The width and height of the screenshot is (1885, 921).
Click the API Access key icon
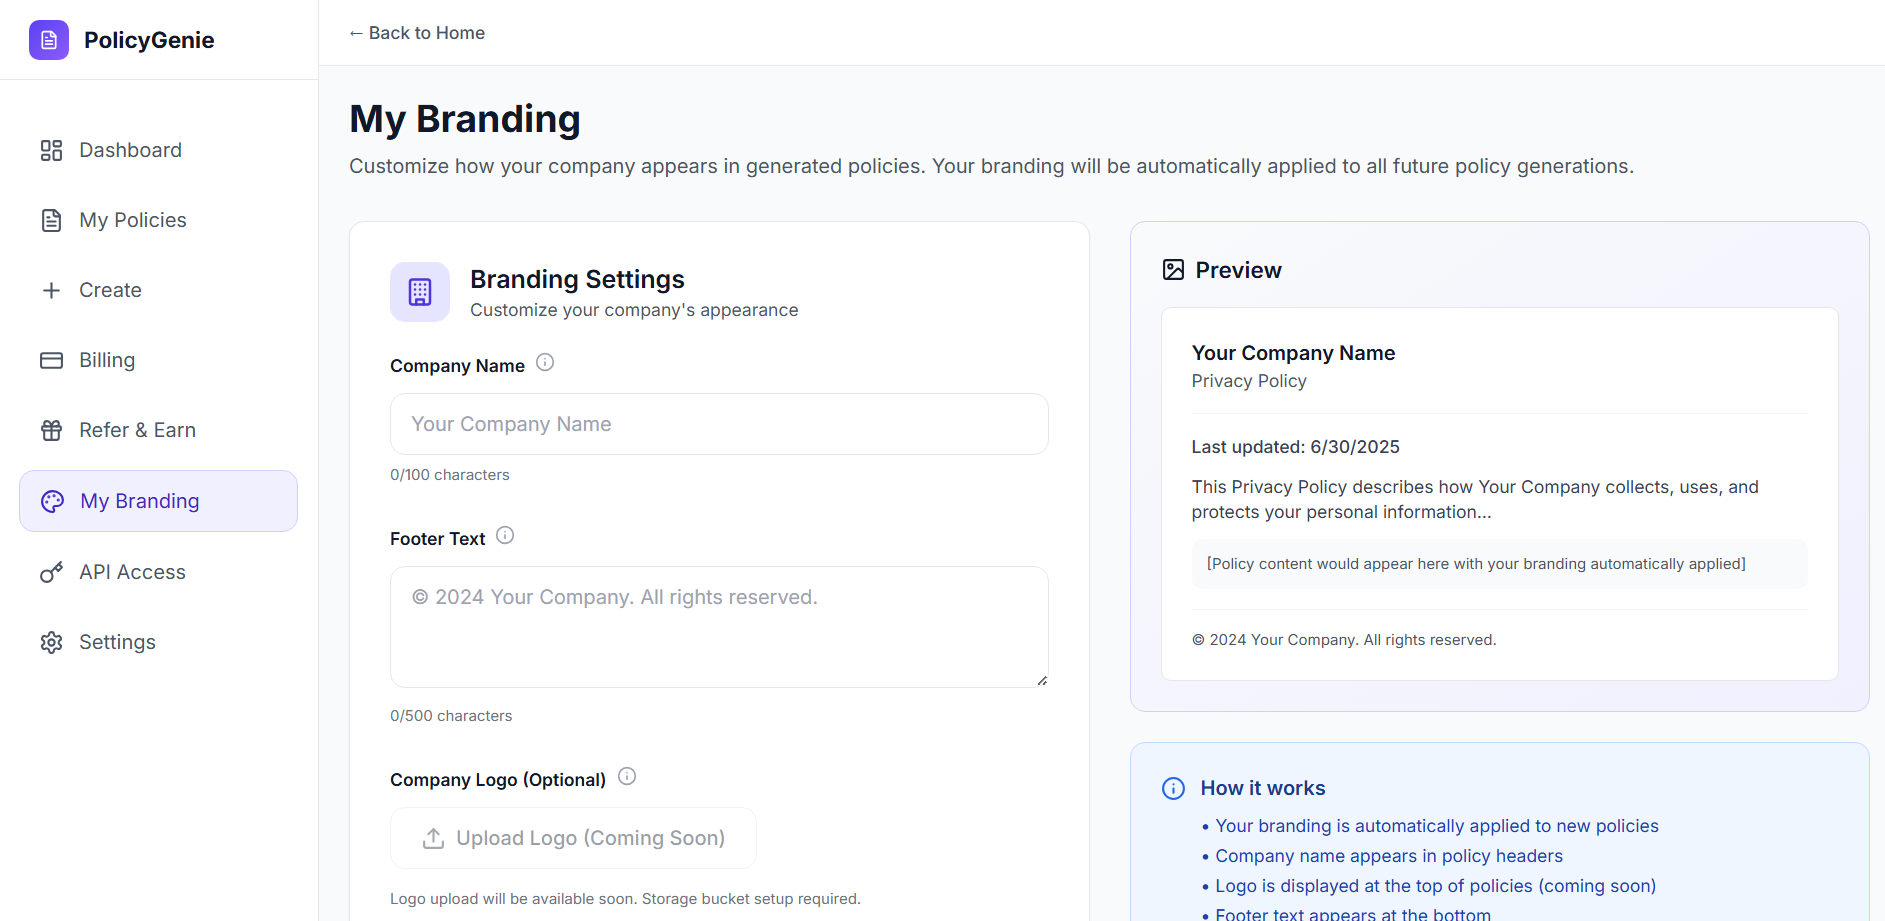pyautogui.click(x=51, y=572)
